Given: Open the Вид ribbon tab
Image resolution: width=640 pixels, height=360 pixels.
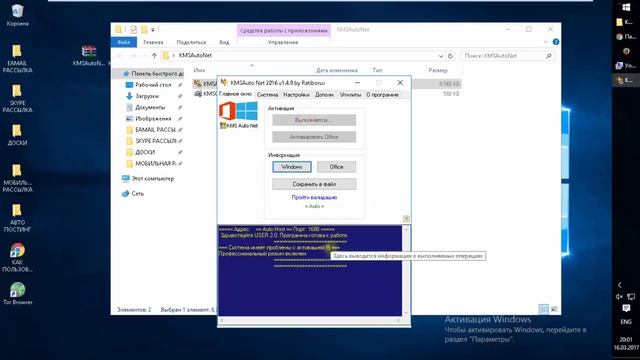Looking at the screenshot, I should pos(224,42).
